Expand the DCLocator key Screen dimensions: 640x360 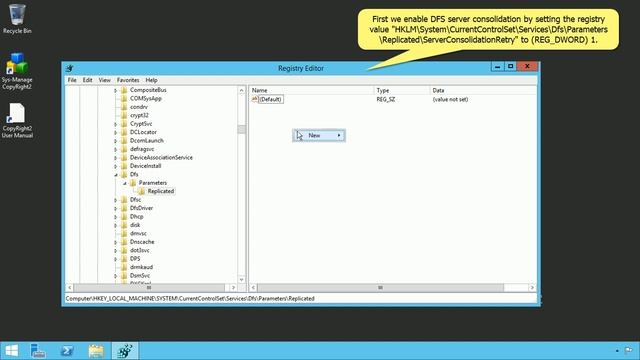[116, 132]
